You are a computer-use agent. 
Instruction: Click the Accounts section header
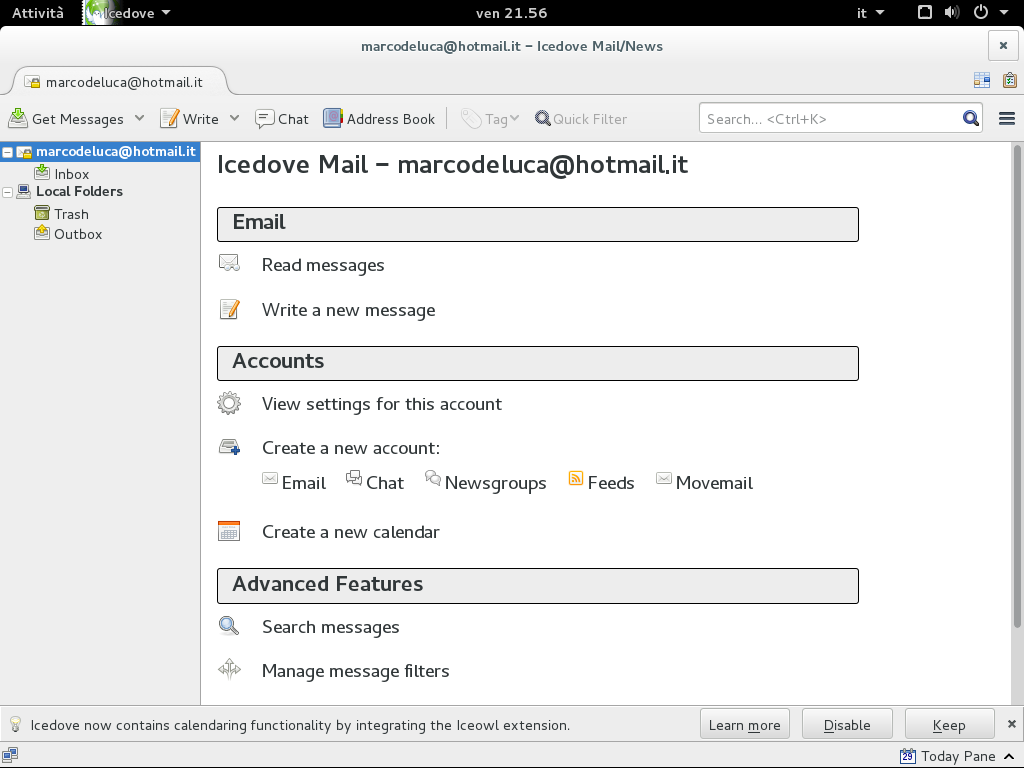(537, 363)
